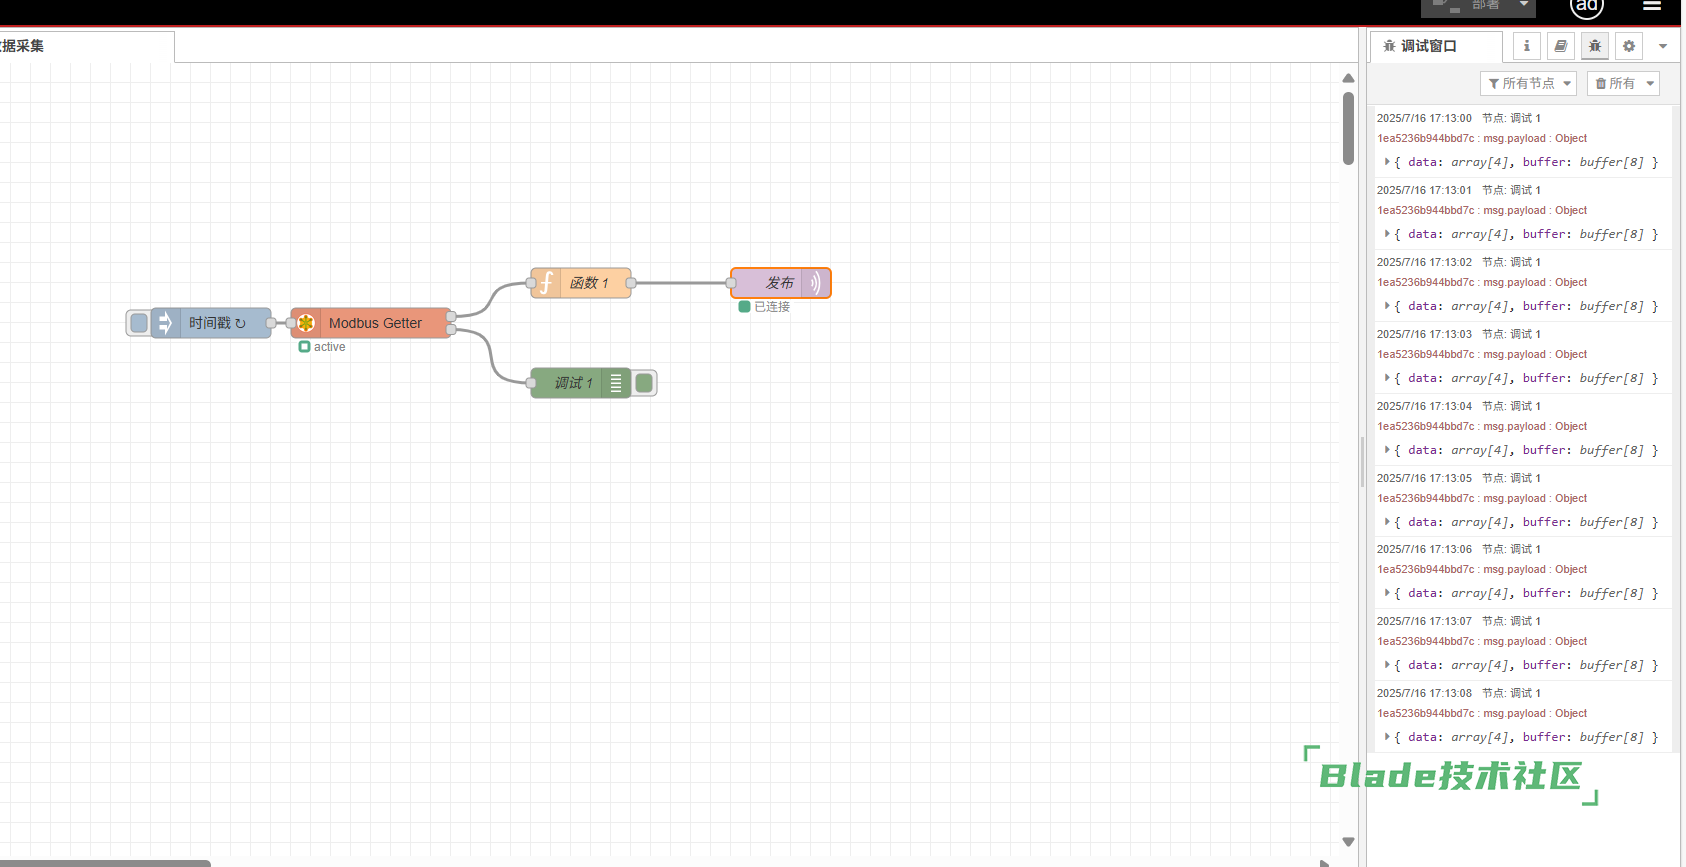Screen dimensions: 1686x867
Task: Expand the sidebar tab list arrow
Action: (1663, 46)
